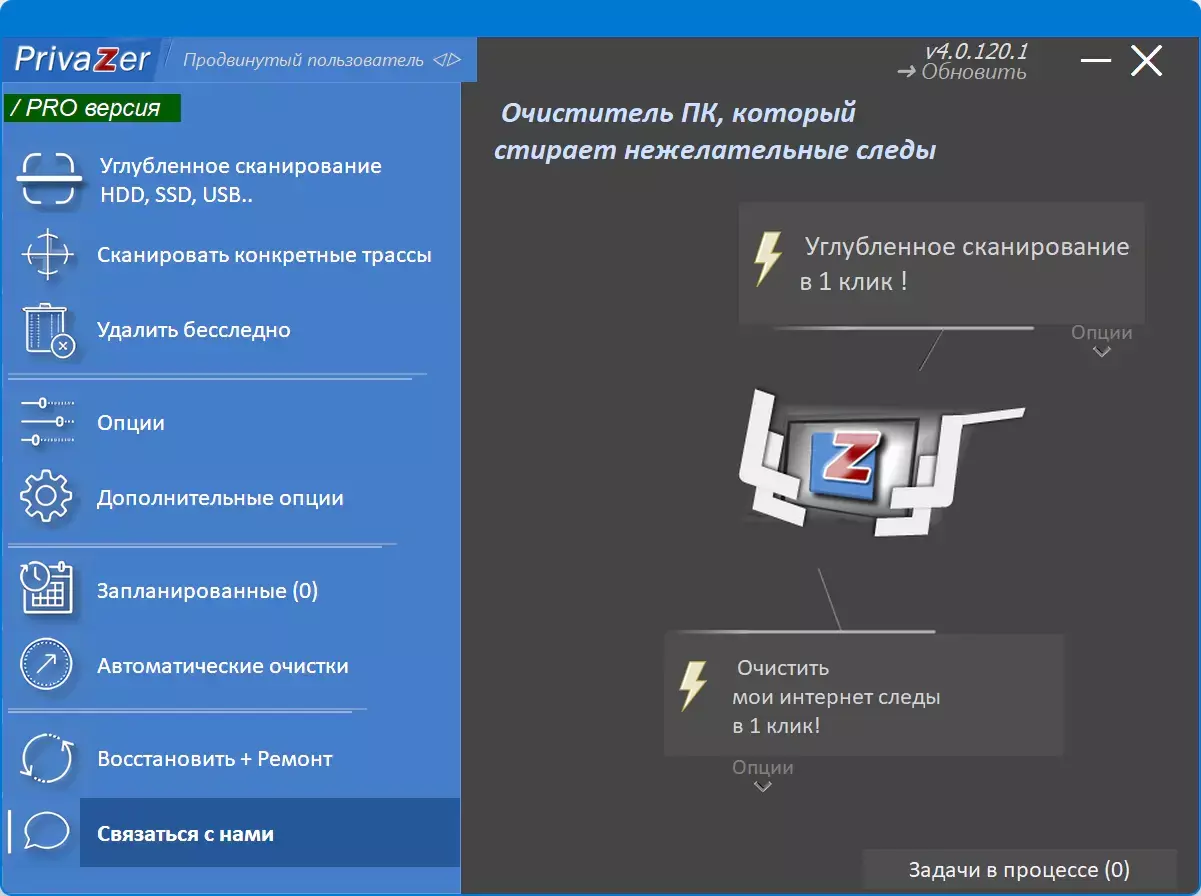Switch user mode via Продвинутый пользователь selector
1201x896 pixels.
(321, 60)
